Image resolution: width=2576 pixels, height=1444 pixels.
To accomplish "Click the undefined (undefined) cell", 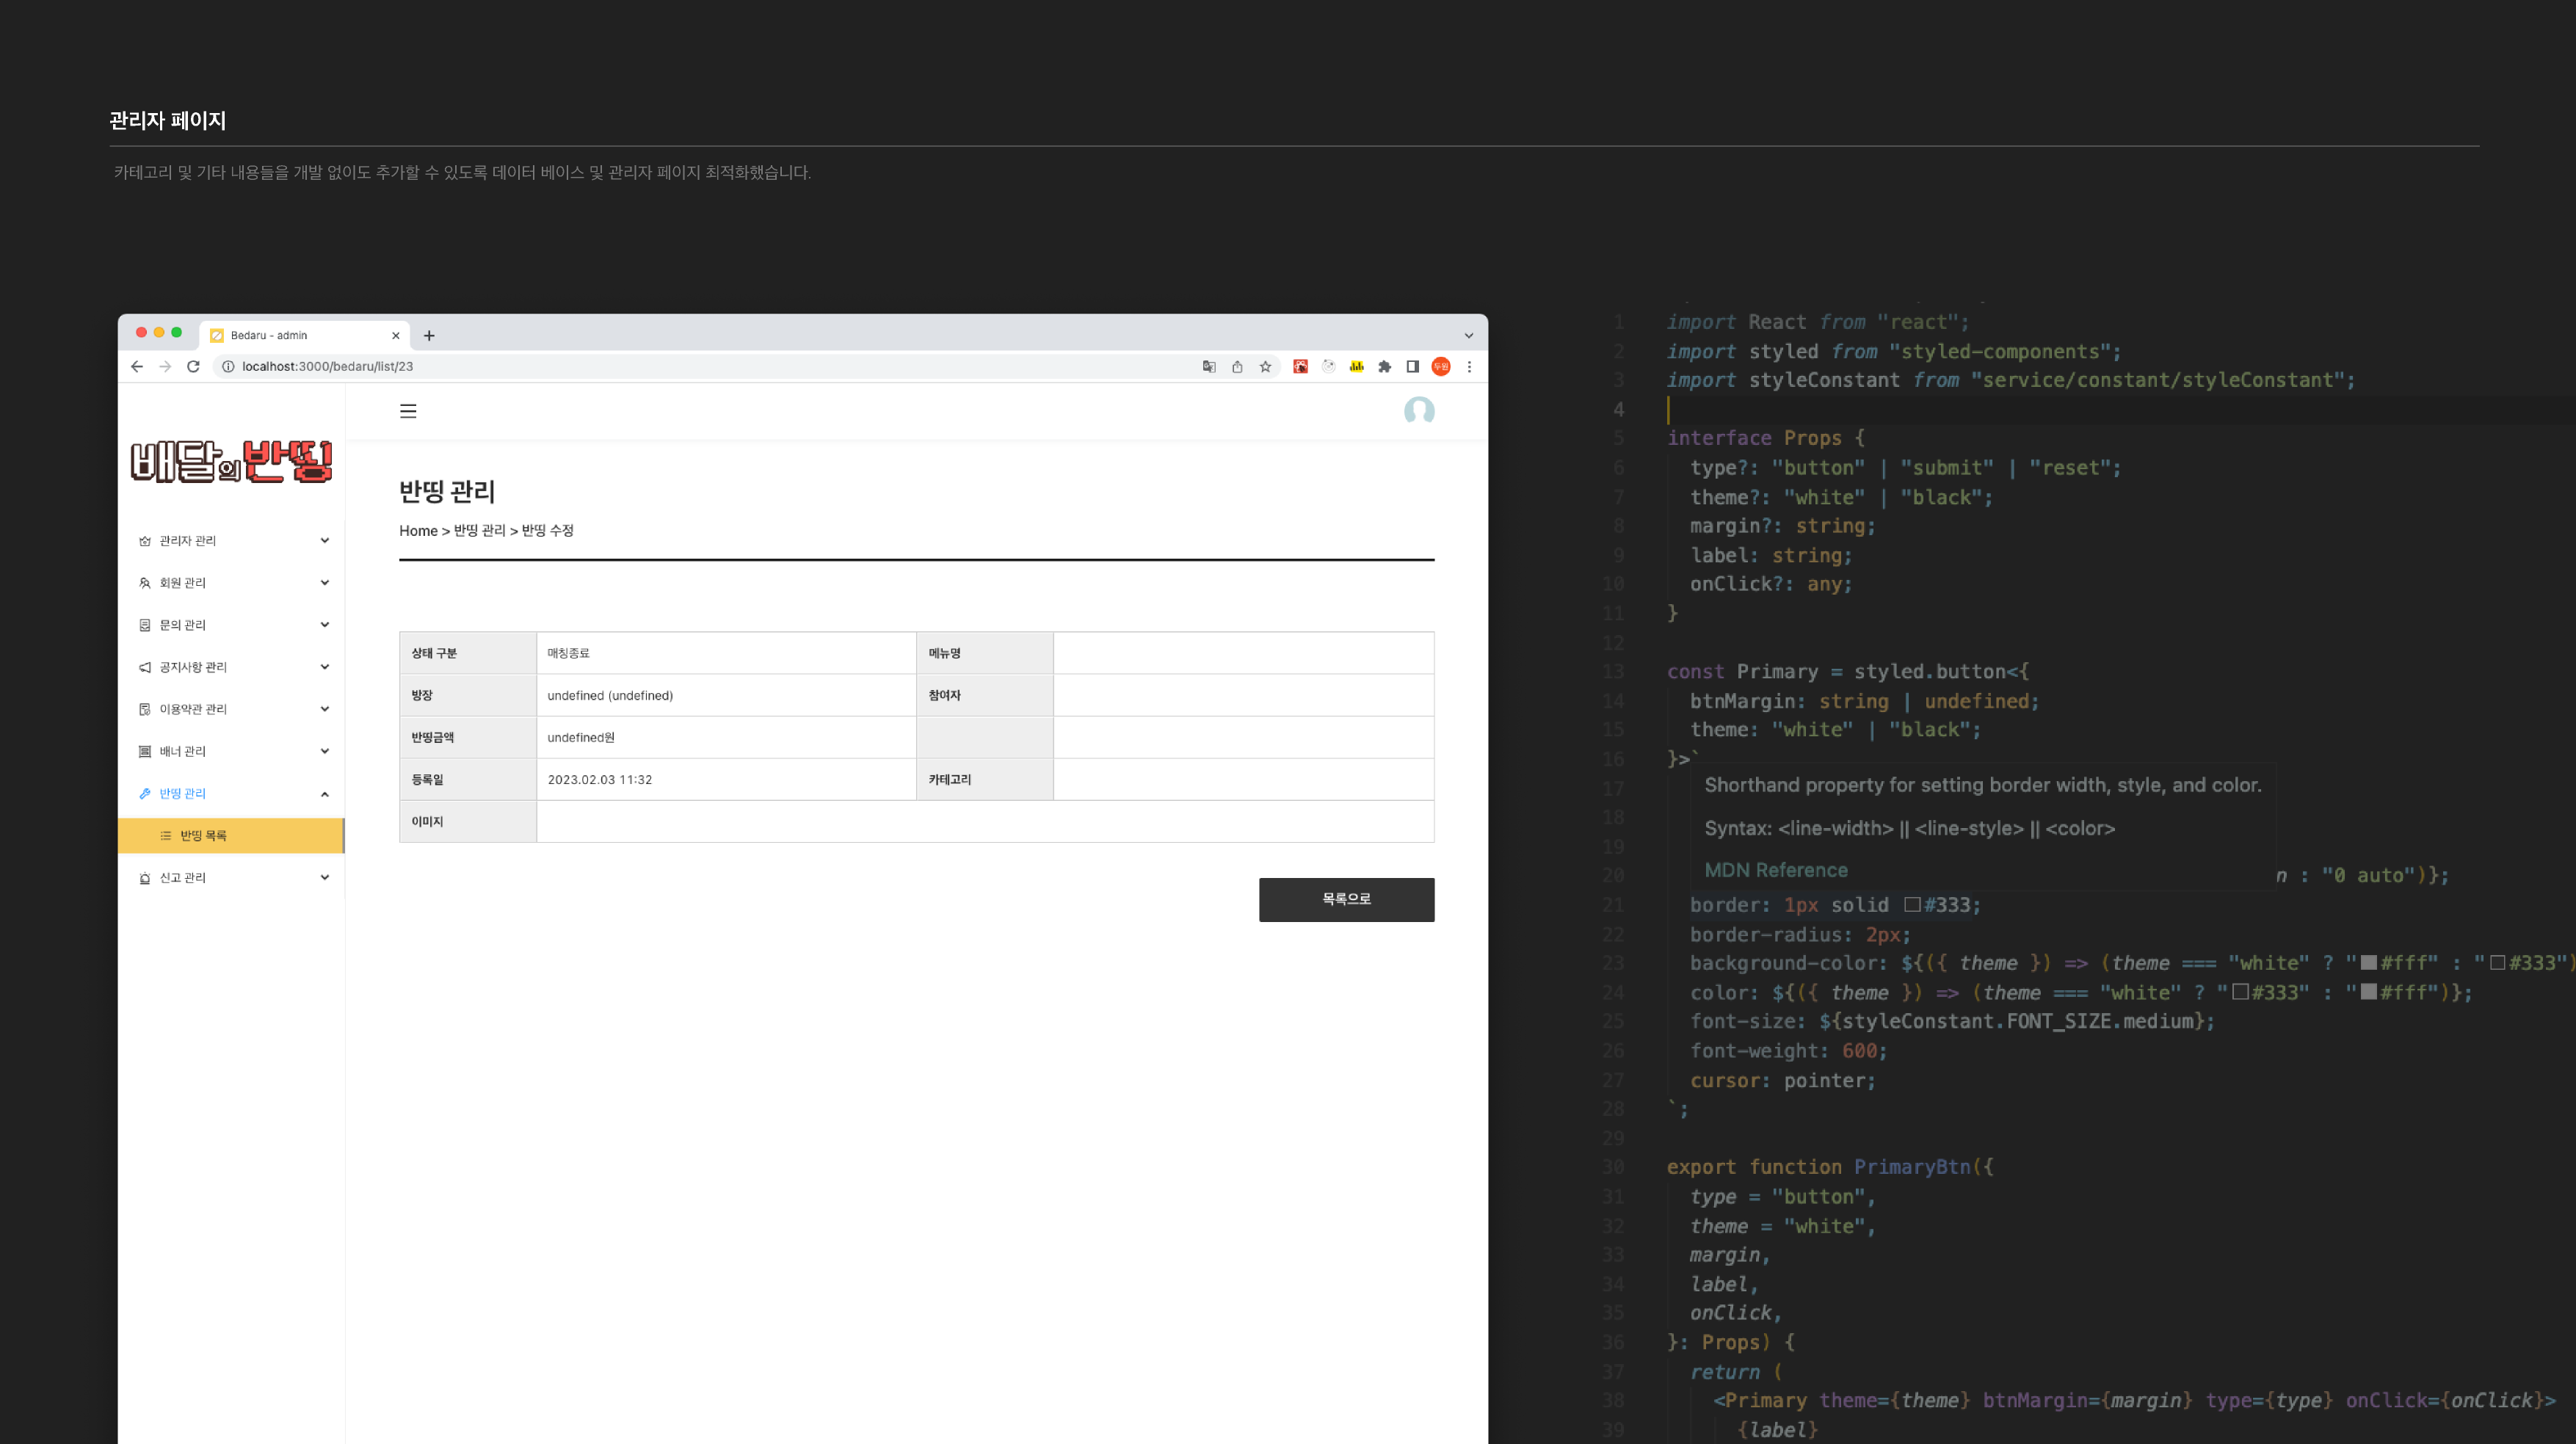I will pos(726,695).
